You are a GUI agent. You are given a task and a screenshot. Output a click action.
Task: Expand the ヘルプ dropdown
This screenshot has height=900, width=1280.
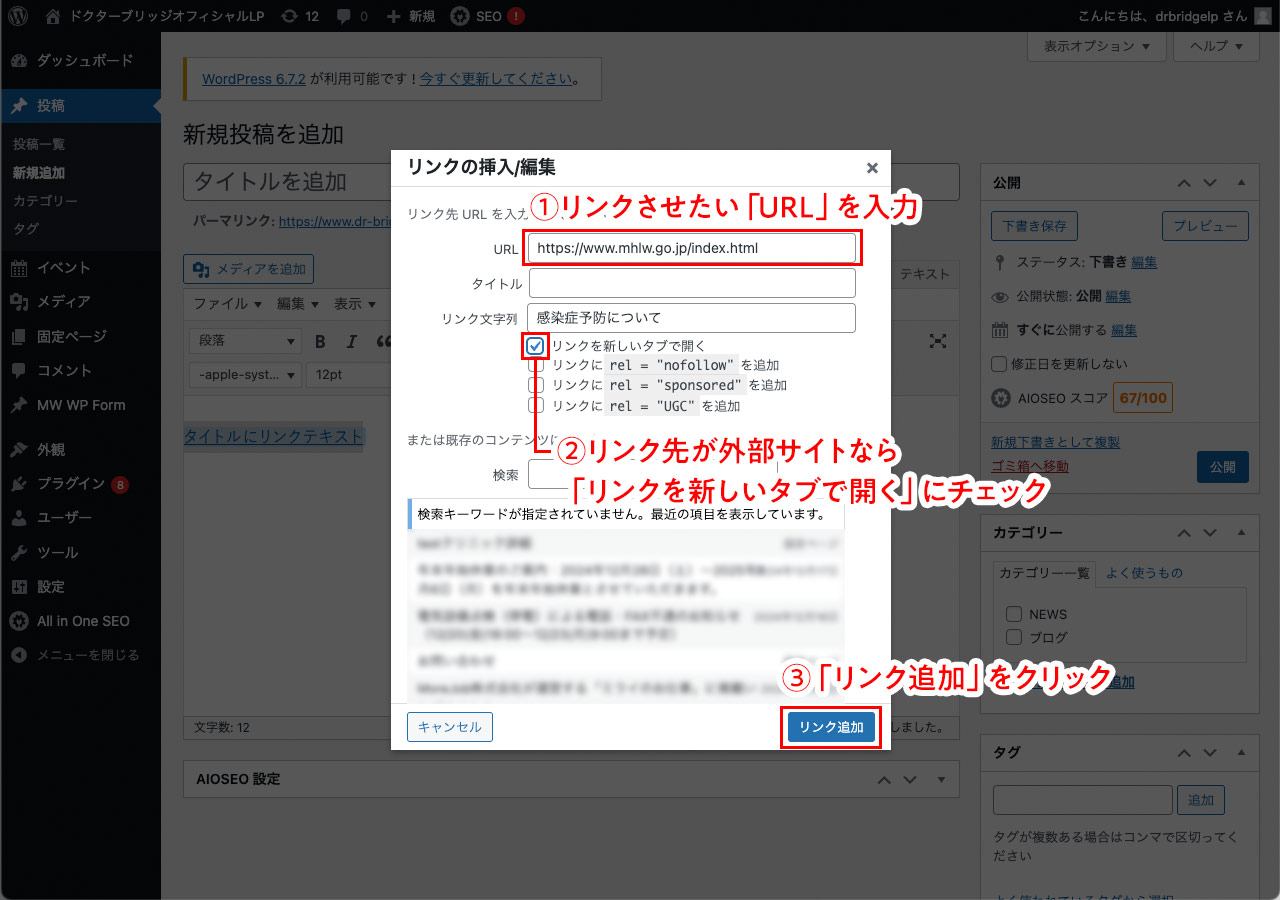tap(1216, 46)
